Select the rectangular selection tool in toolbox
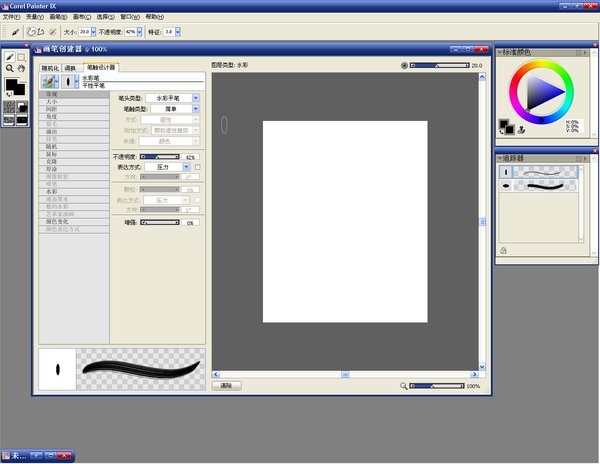 tap(21, 57)
